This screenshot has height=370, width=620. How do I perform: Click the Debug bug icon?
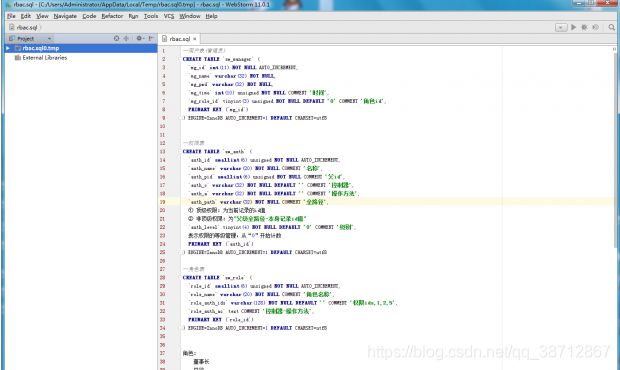point(584,27)
